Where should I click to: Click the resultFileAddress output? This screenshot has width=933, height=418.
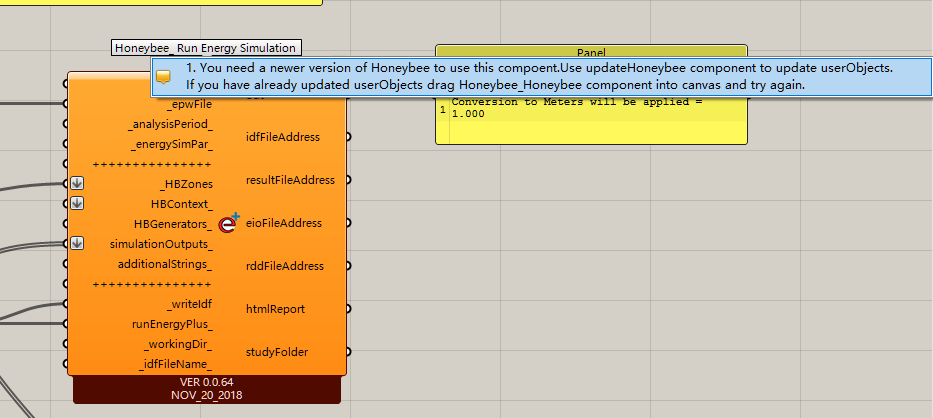(290, 180)
